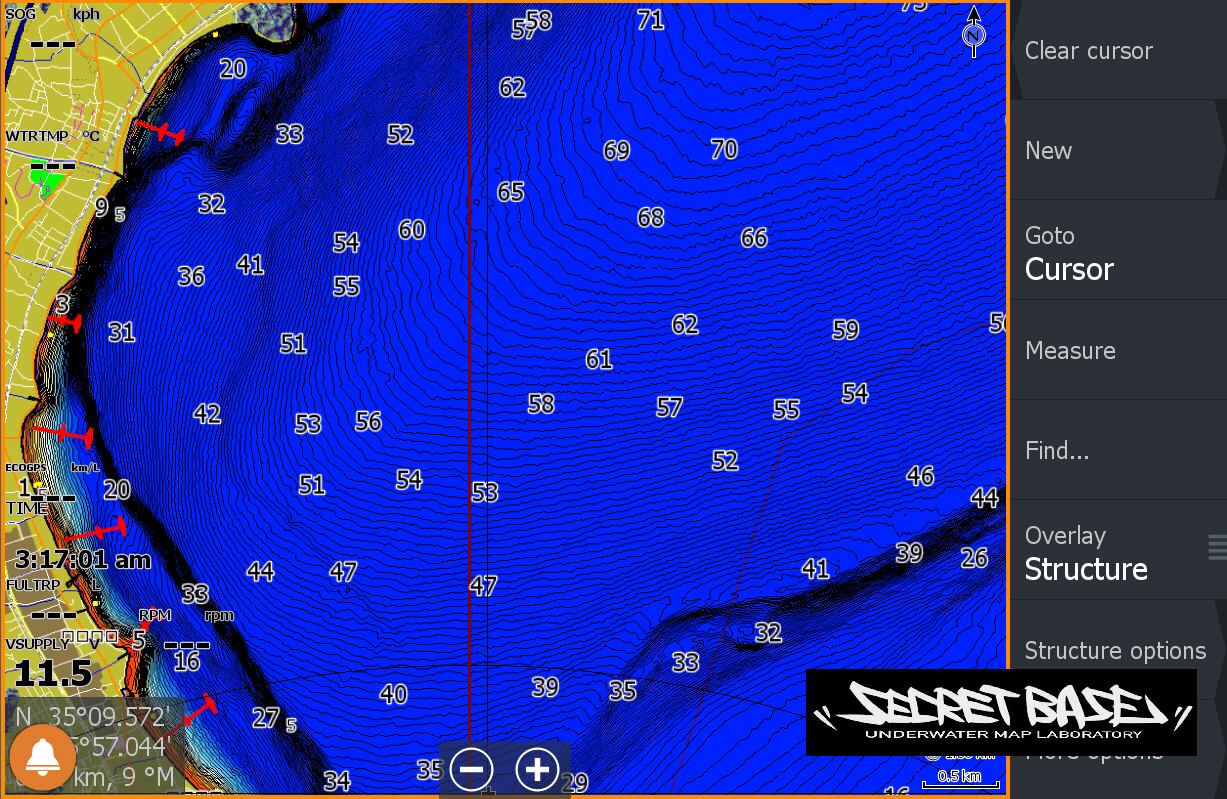Image resolution: width=1227 pixels, height=799 pixels.
Task: Tap depth sounding 52 beside 33
Action: (400, 134)
